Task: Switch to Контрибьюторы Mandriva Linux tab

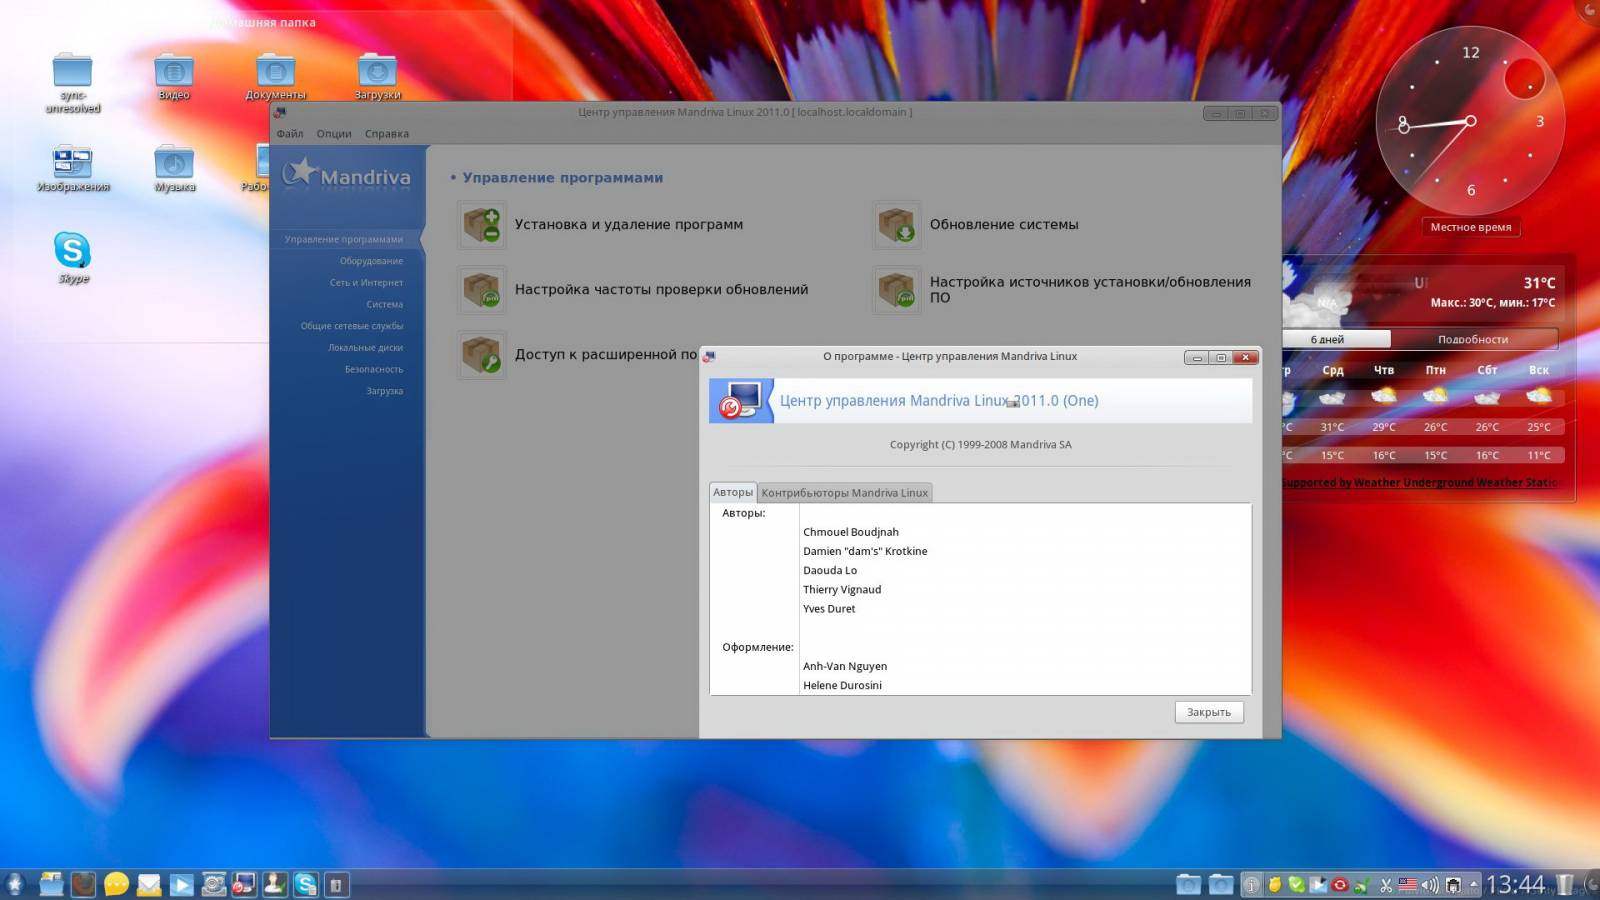Action: [845, 493]
